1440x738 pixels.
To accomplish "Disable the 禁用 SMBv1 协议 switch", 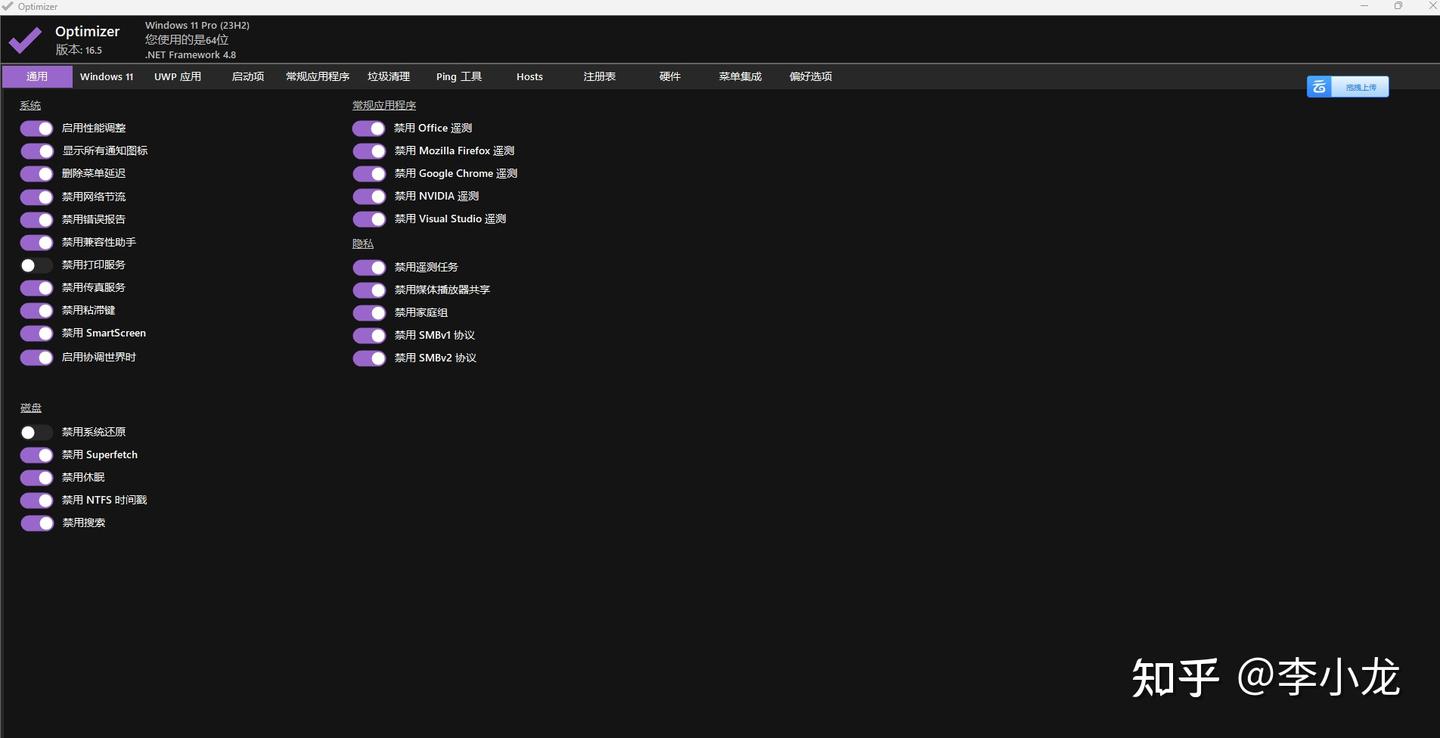I will tap(368, 335).
